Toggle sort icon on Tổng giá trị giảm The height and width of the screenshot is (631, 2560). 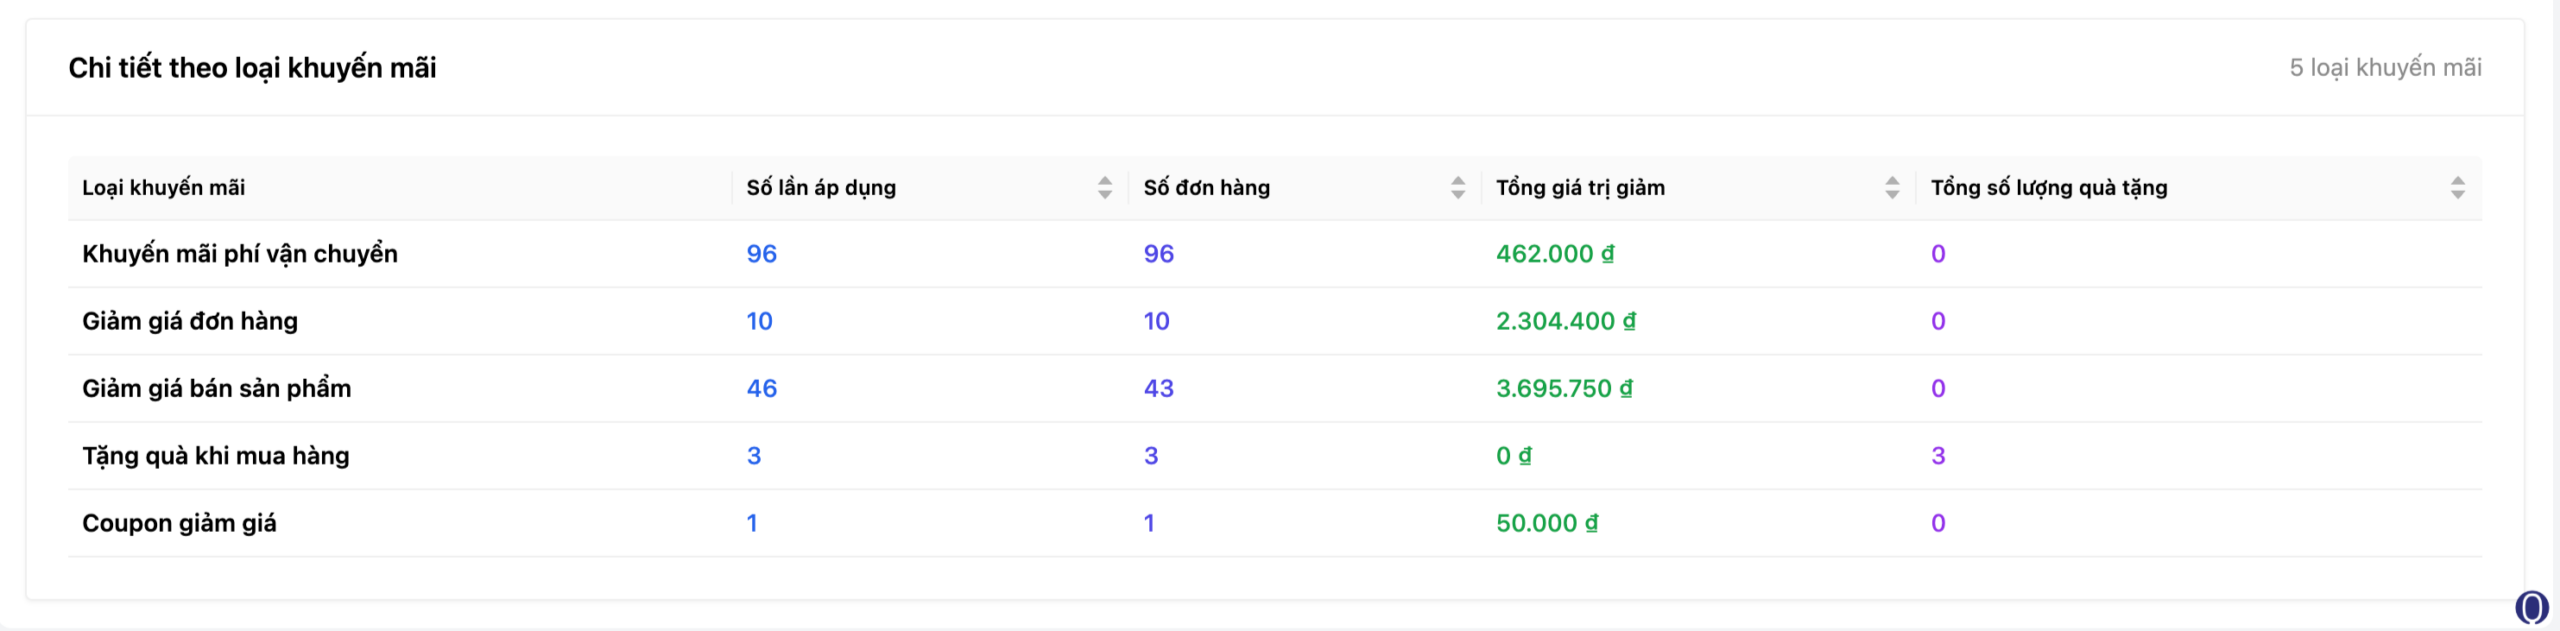point(1891,188)
